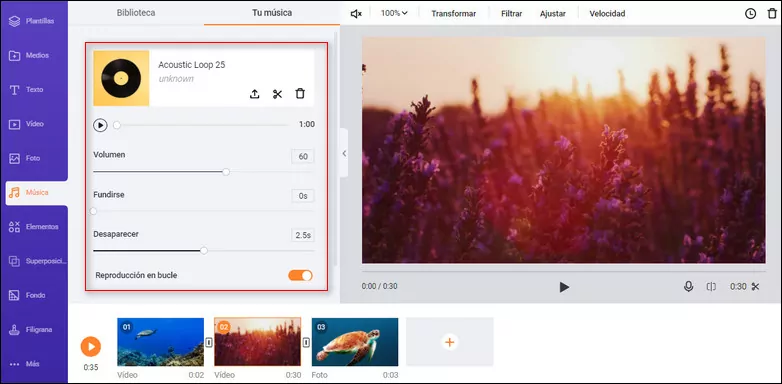Toggle off Reproducción en bucle switch

pos(300,275)
